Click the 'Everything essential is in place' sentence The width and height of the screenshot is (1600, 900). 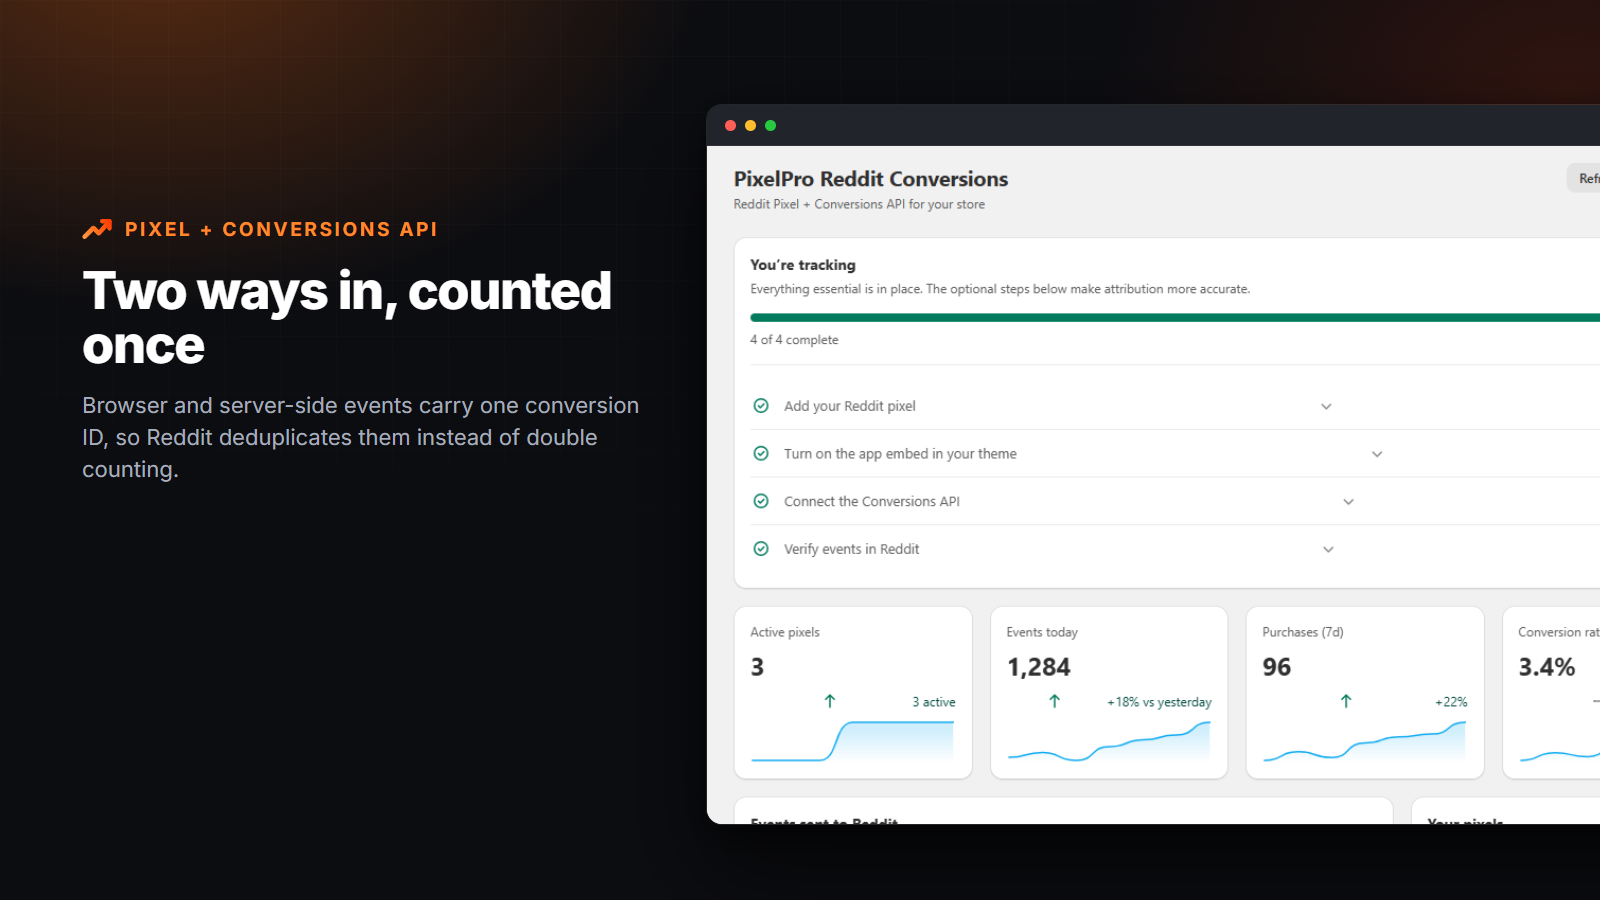click(1000, 289)
